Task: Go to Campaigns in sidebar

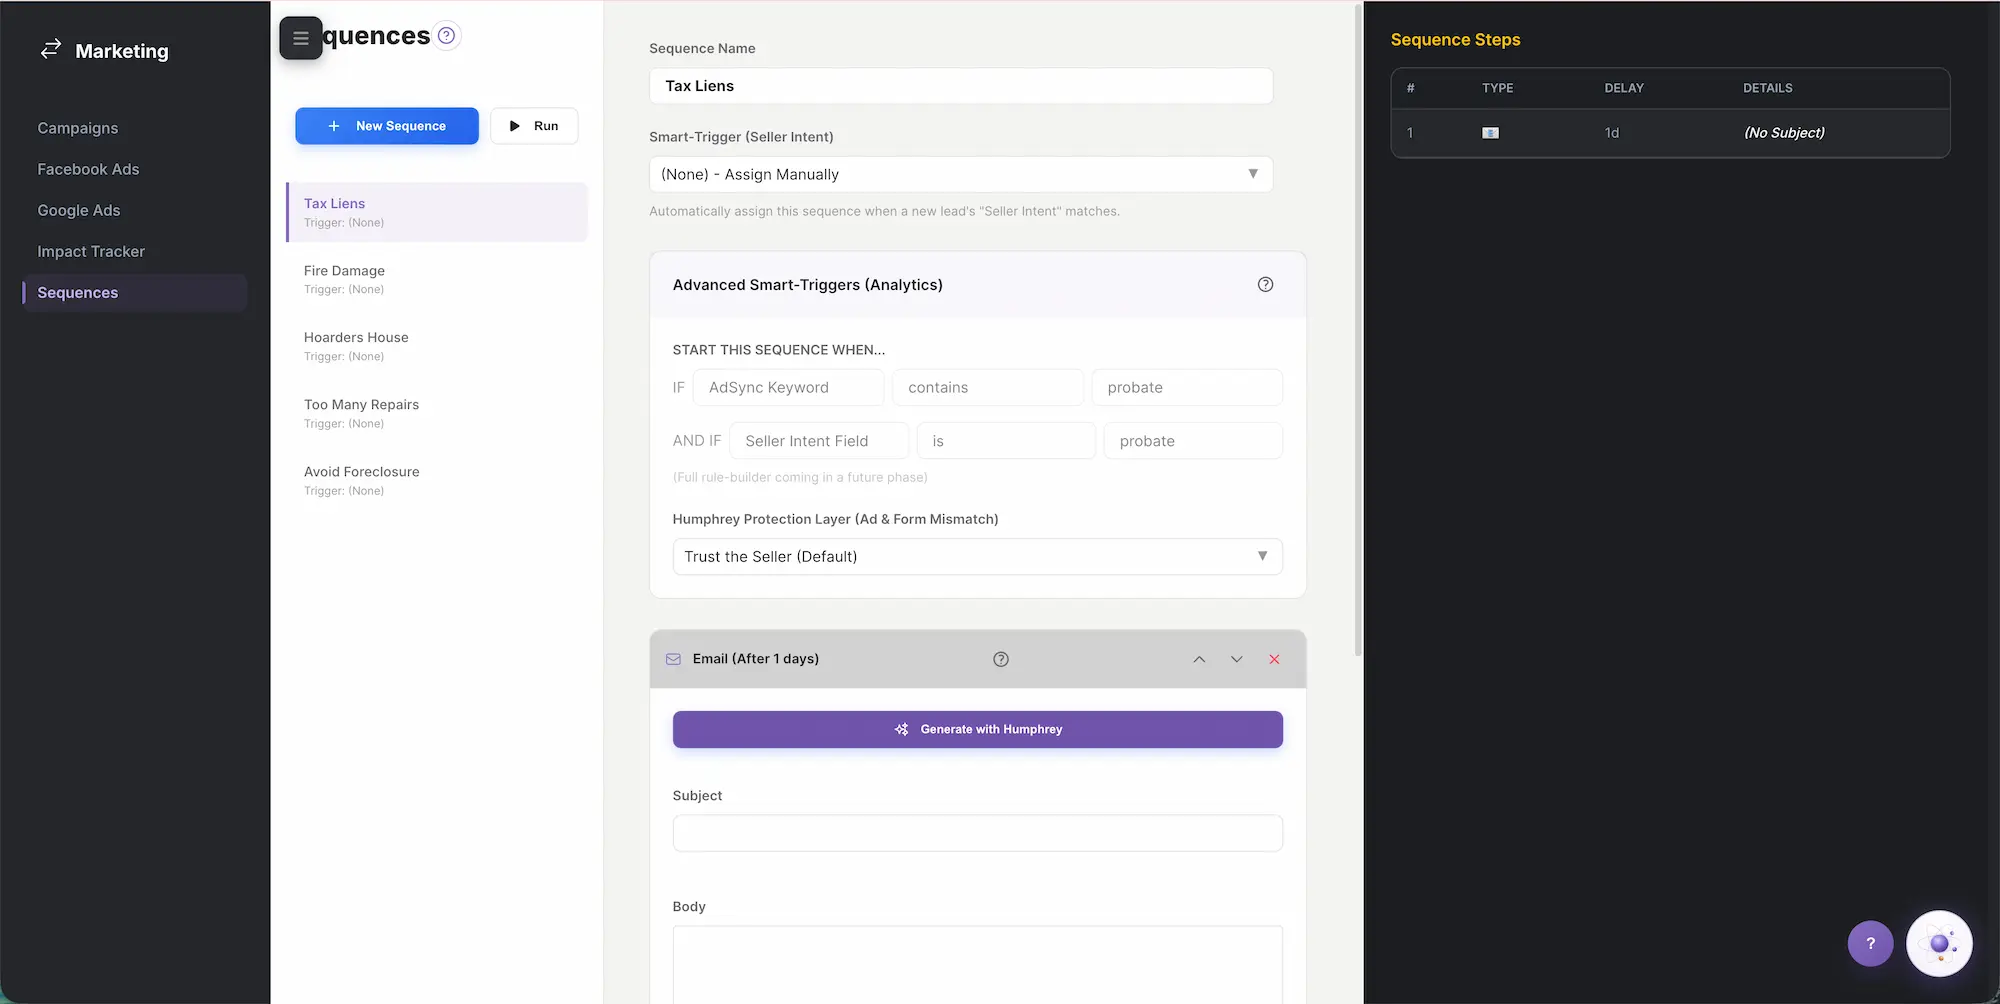Action: pyautogui.click(x=78, y=128)
